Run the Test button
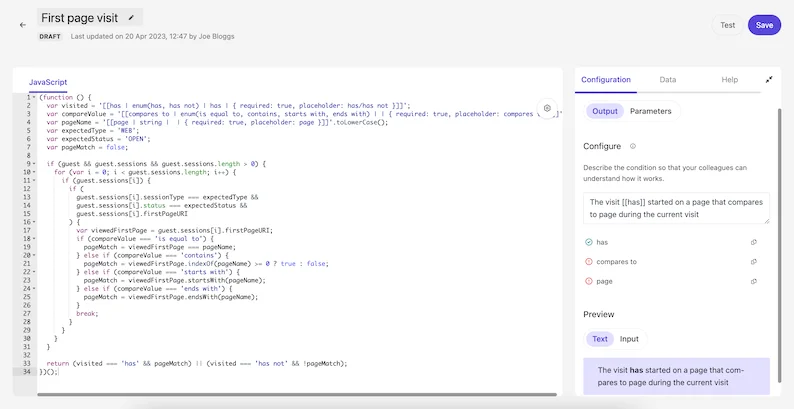The width and height of the screenshot is (794, 409). click(728, 25)
